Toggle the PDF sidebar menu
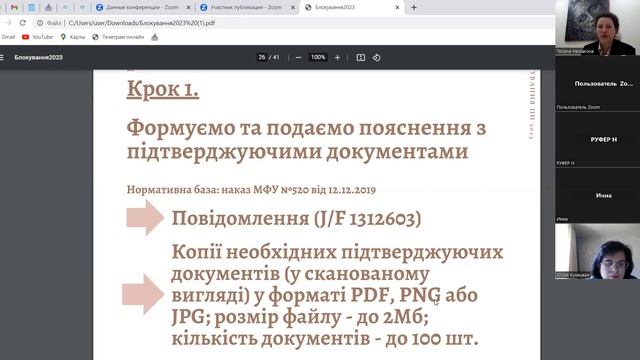Screen dimensions: 640x360 coord(2,58)
